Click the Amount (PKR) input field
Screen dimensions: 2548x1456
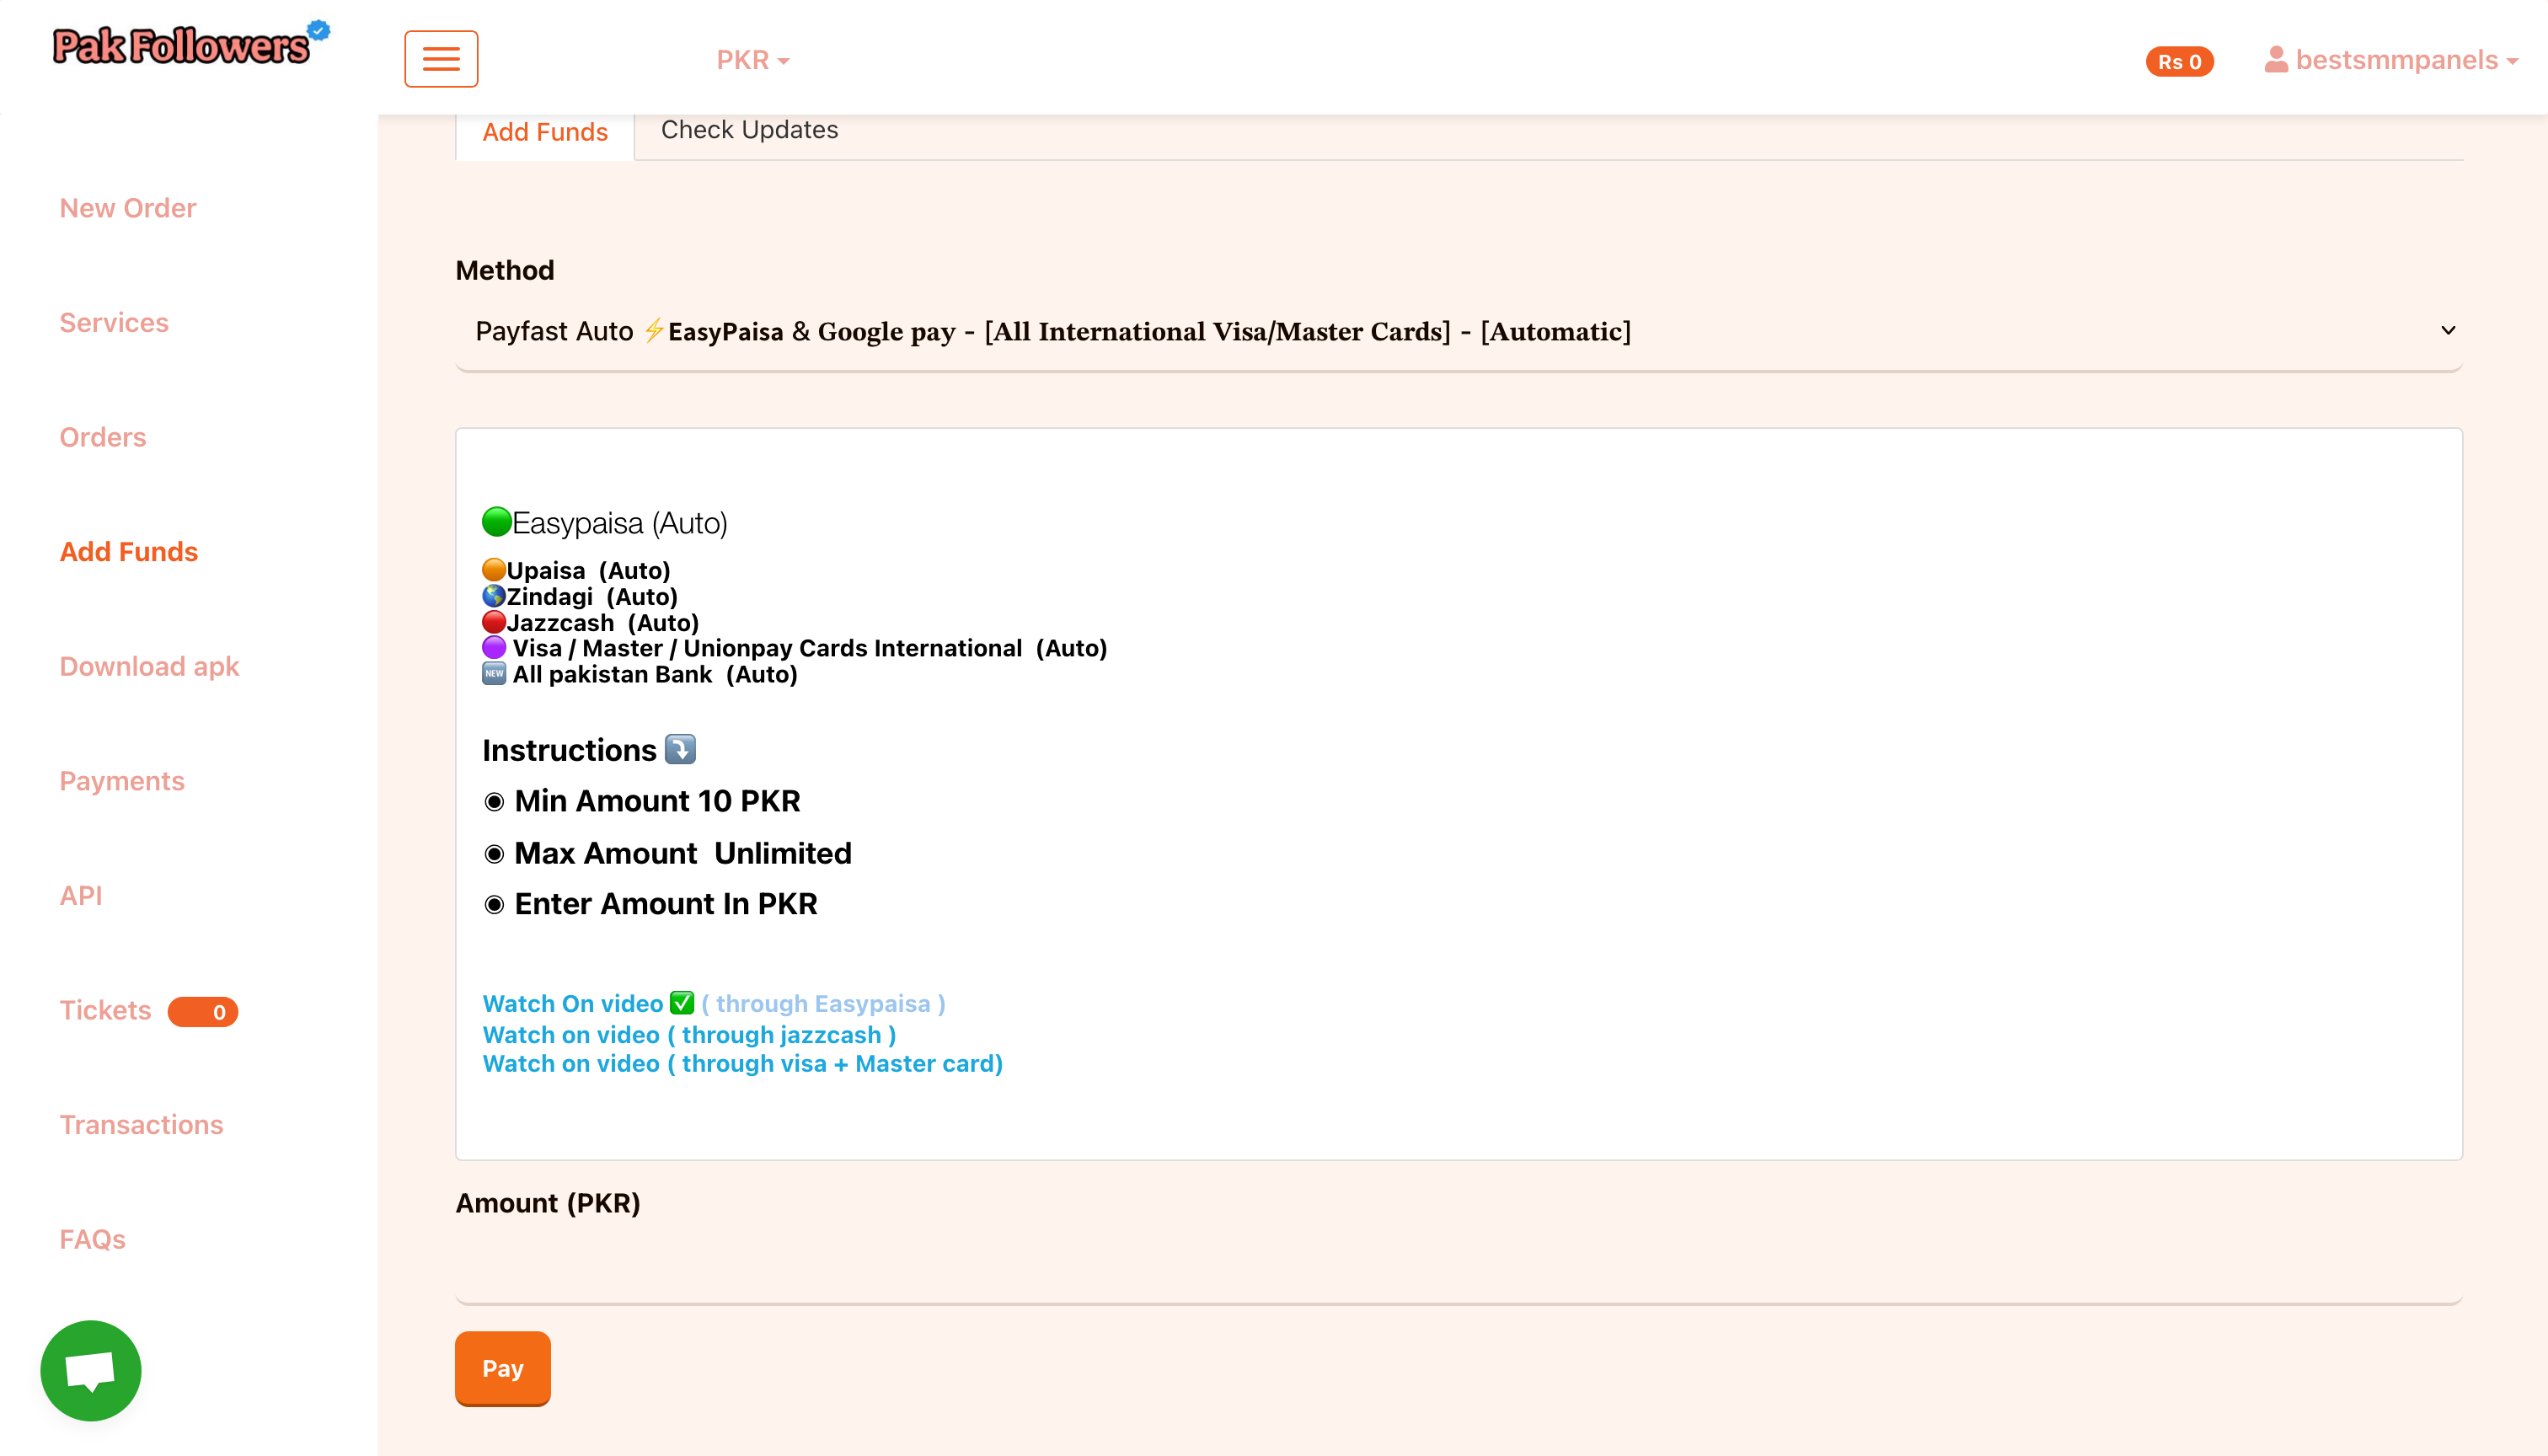tap(1458, 1268)
